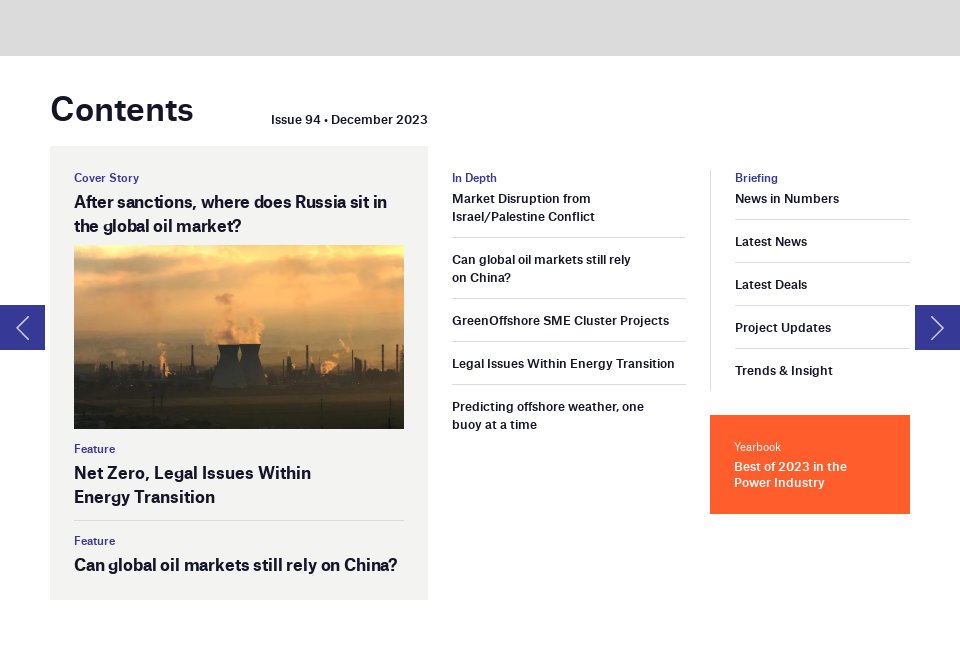Image resolution: width=960 pixels, height=655 pixels.
Task: Open News in Numbers briefing
Action: 787,199
